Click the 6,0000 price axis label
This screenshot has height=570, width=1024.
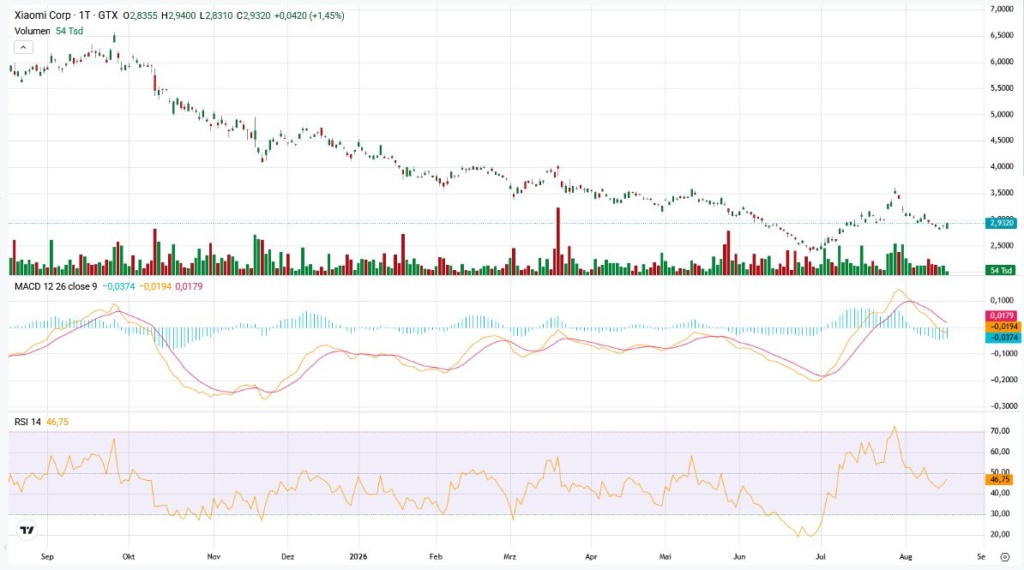click(x=1001, y=61)
